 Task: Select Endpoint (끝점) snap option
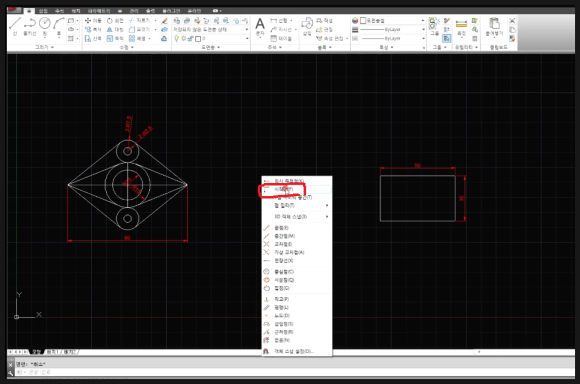point(297,228)
